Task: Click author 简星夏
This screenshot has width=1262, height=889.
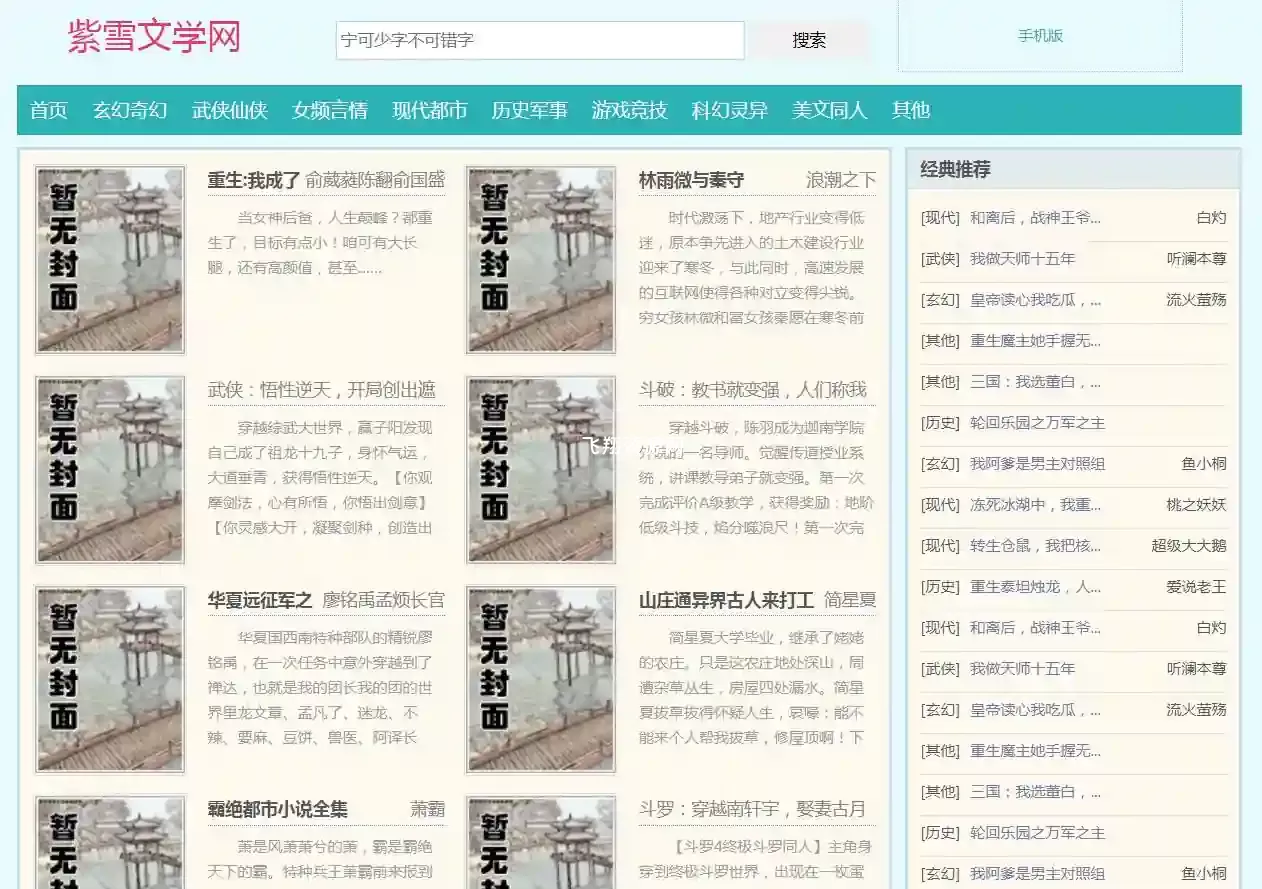Action: [850, 600]
